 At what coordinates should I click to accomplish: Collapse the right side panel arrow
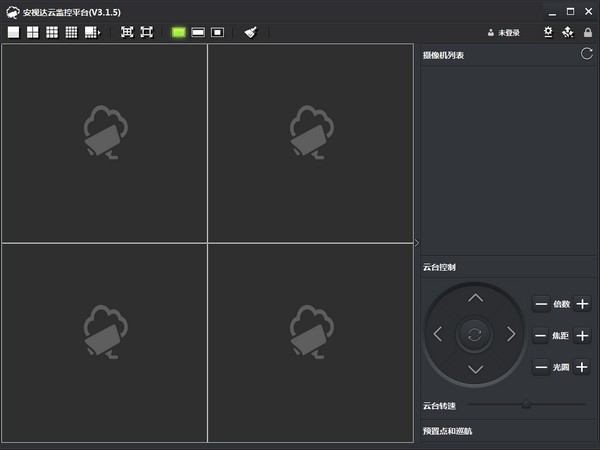point(417,243)
